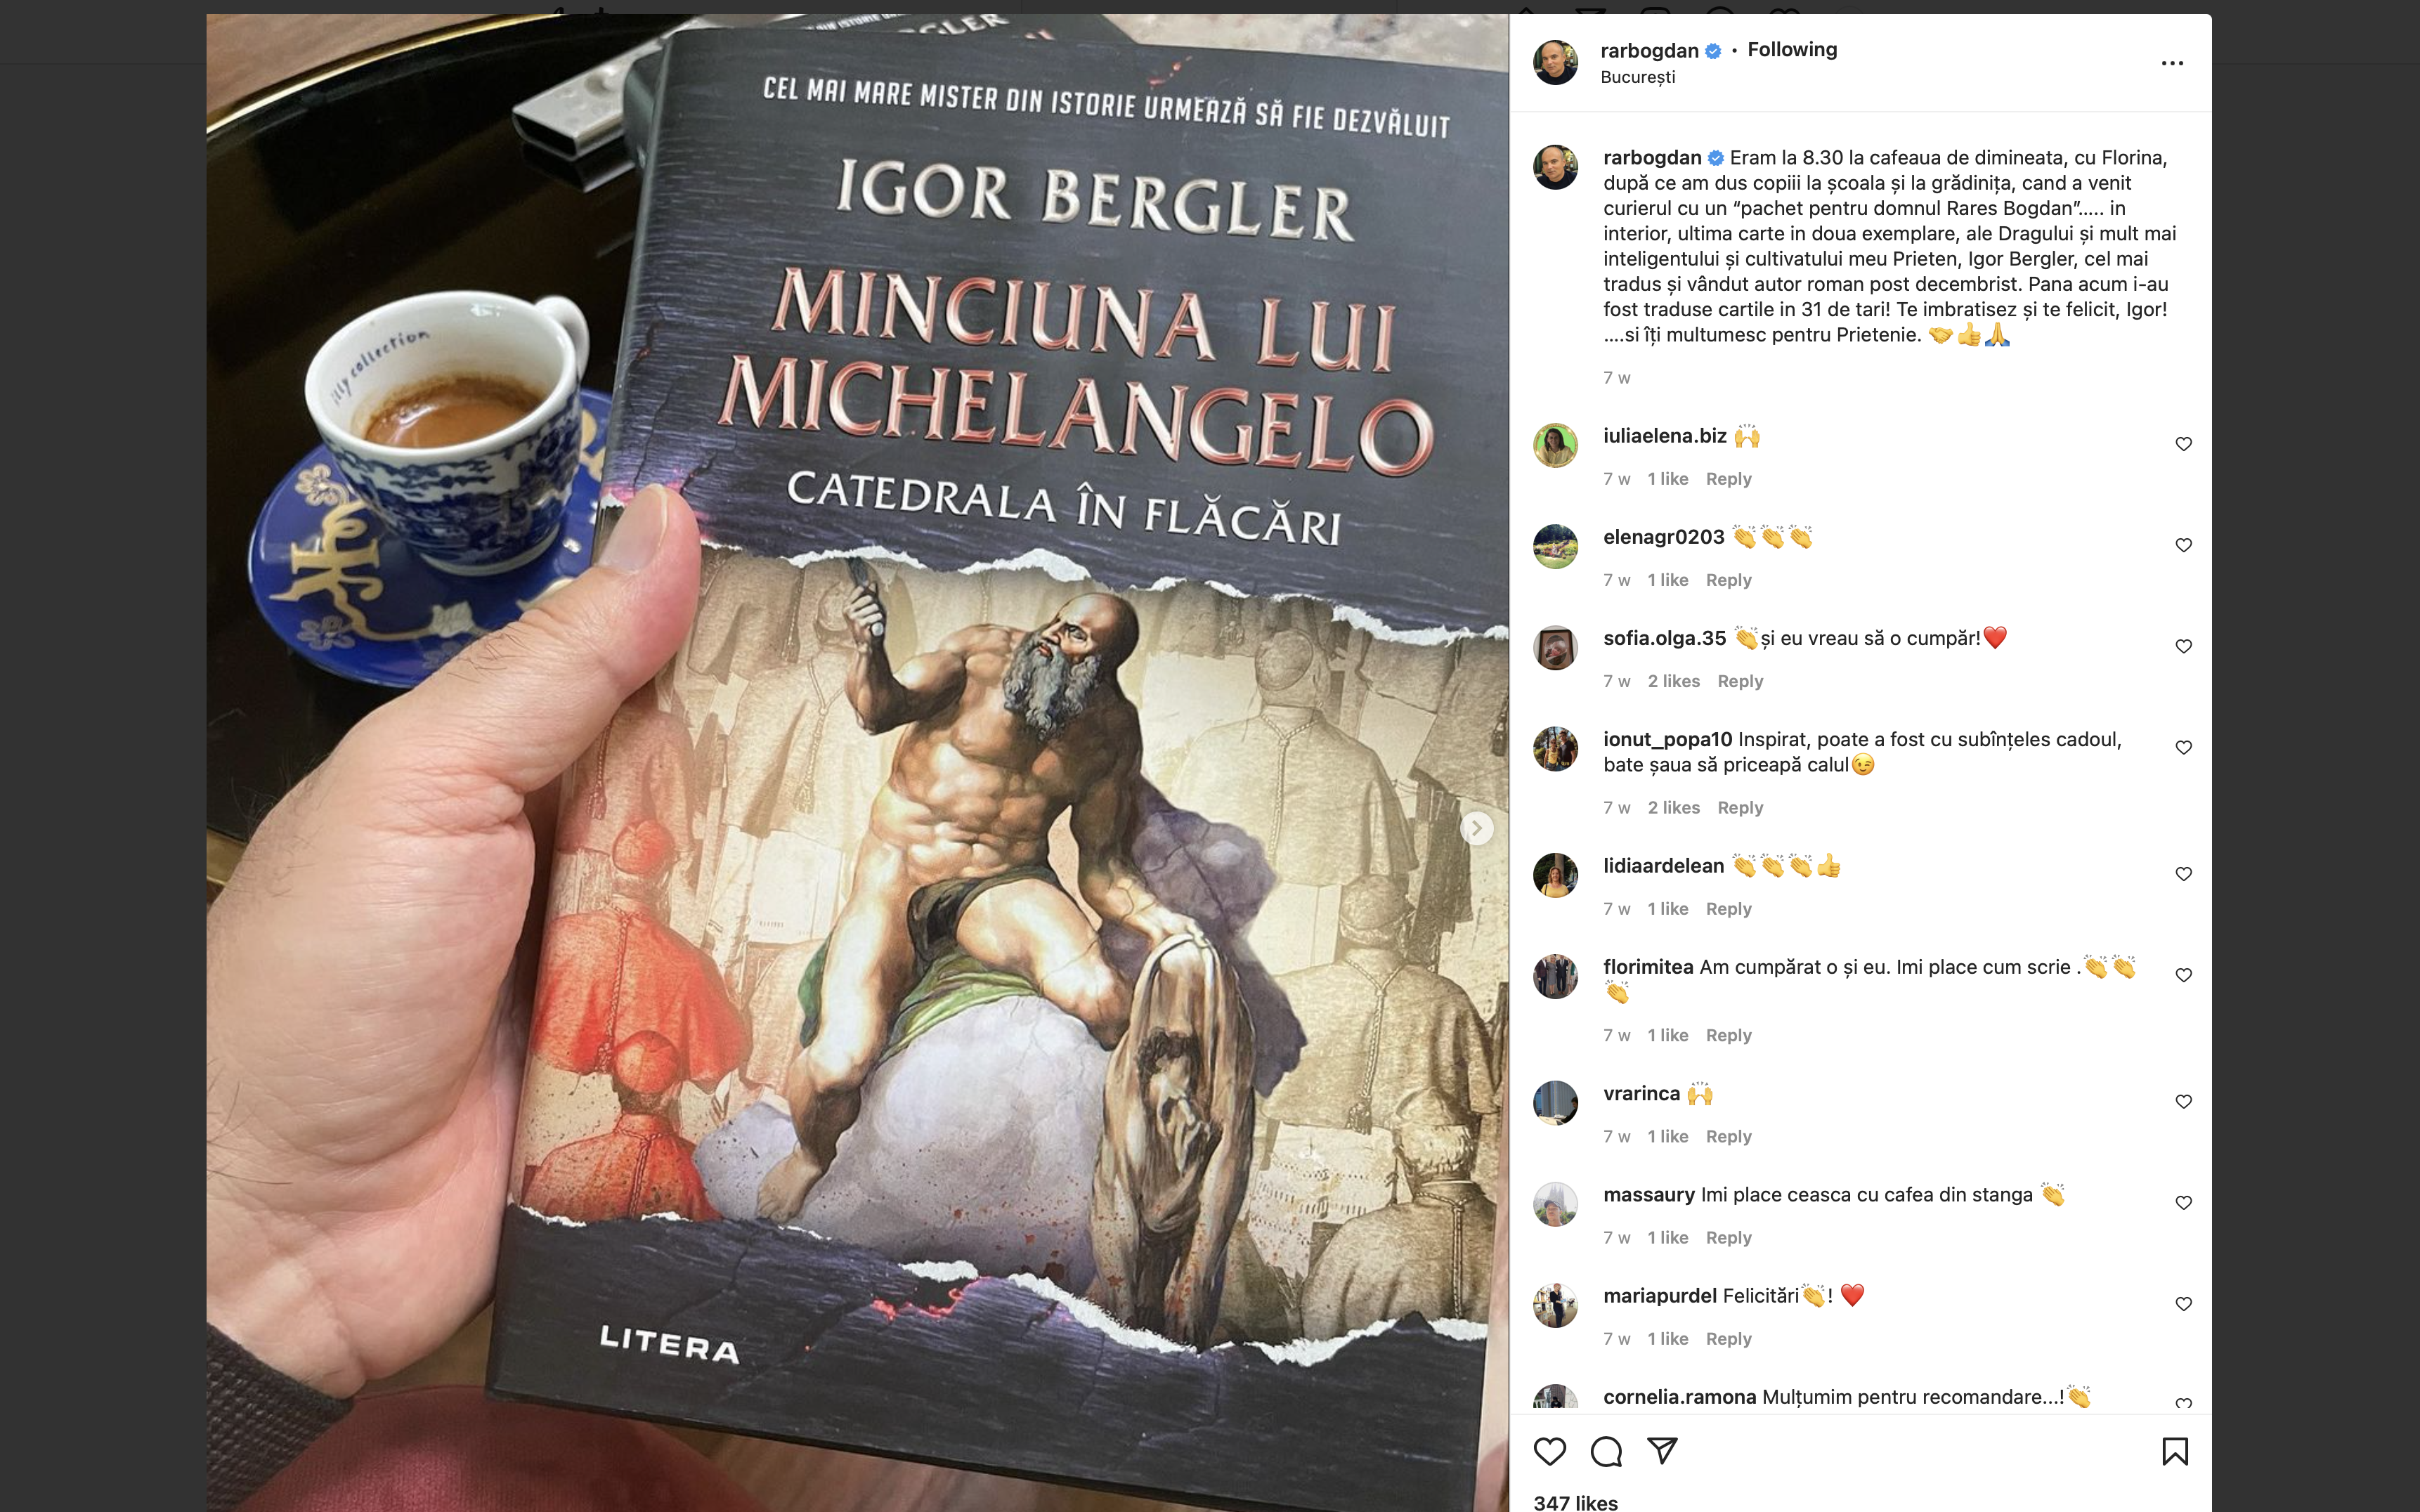Open florimitea's profile avatar
Screen dimensions: 2420x1512
[x=1555, y=977]
